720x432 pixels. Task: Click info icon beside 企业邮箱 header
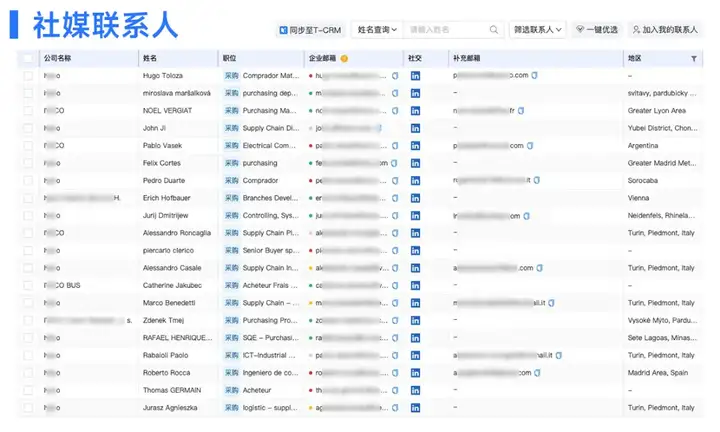pyautogui.click(x=345, y=58)
